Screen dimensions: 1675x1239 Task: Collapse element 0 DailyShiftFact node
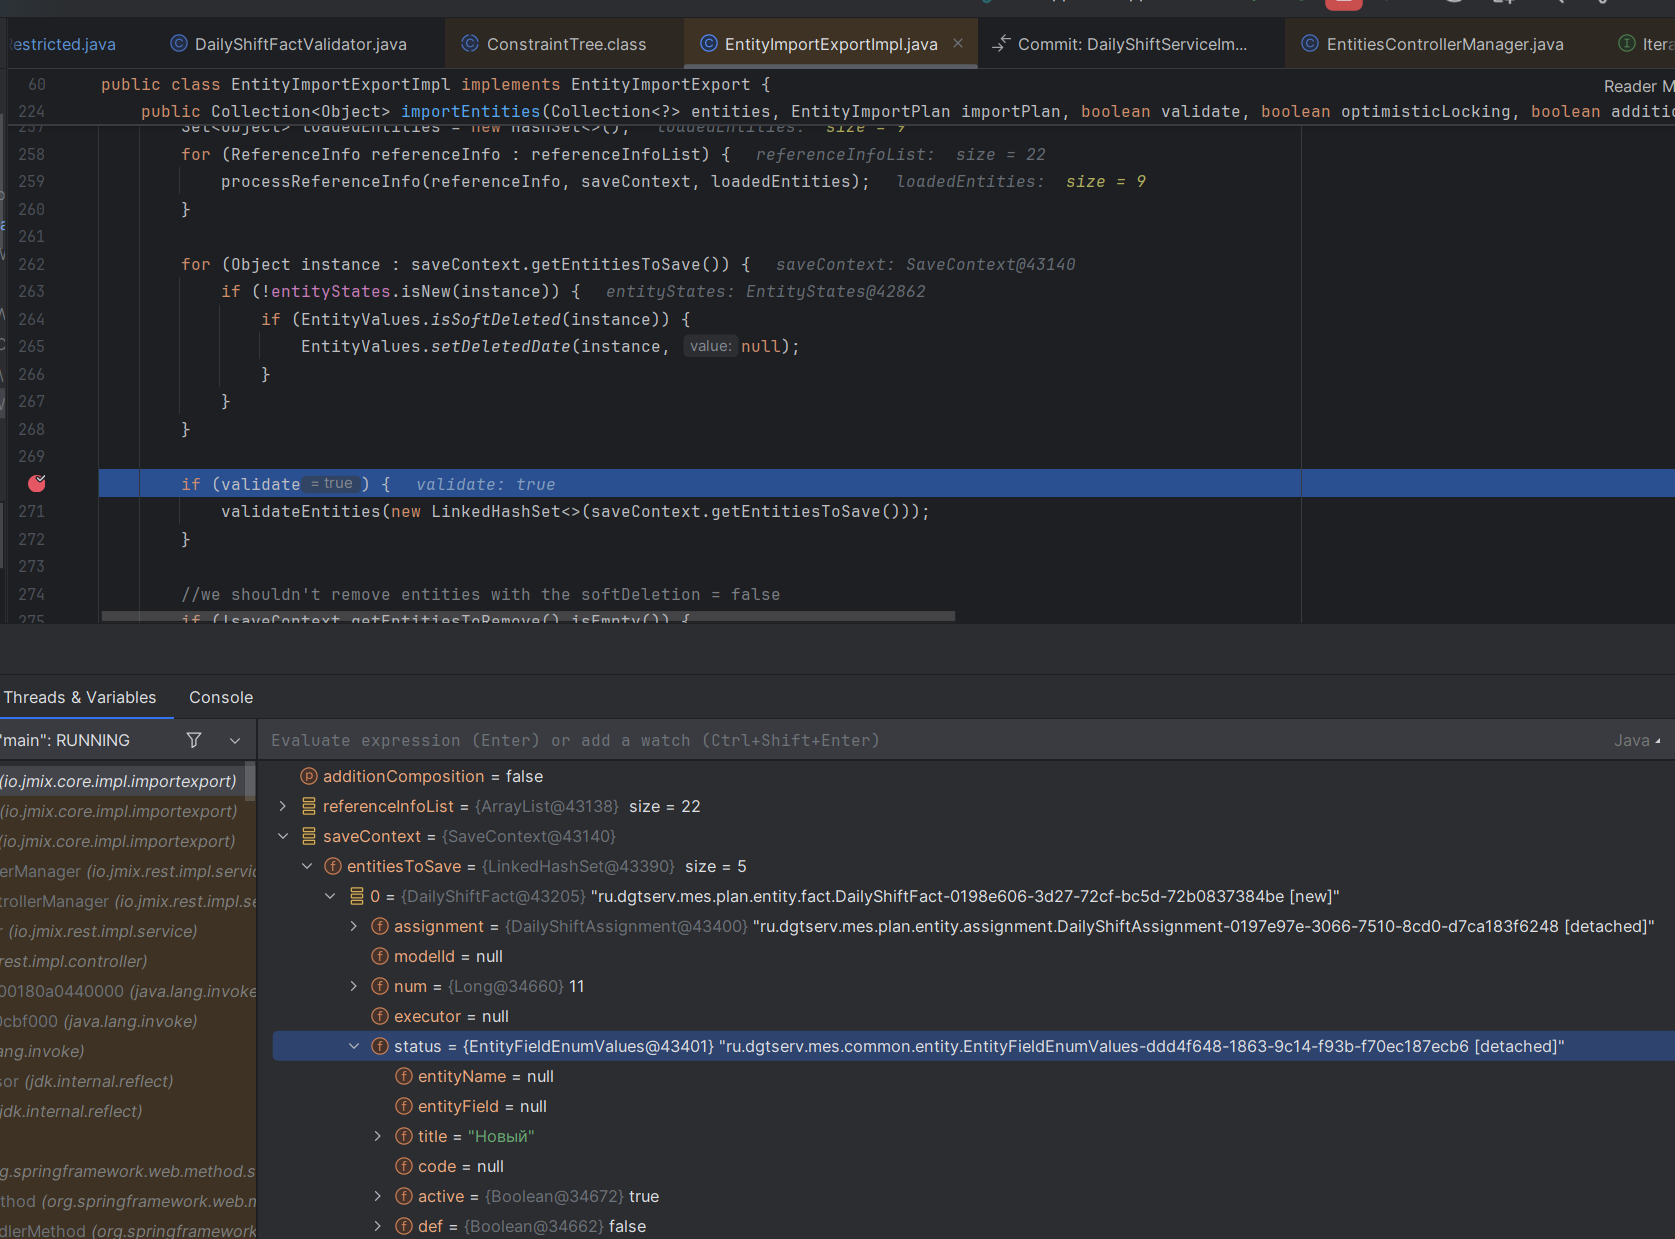click(330, 896)
